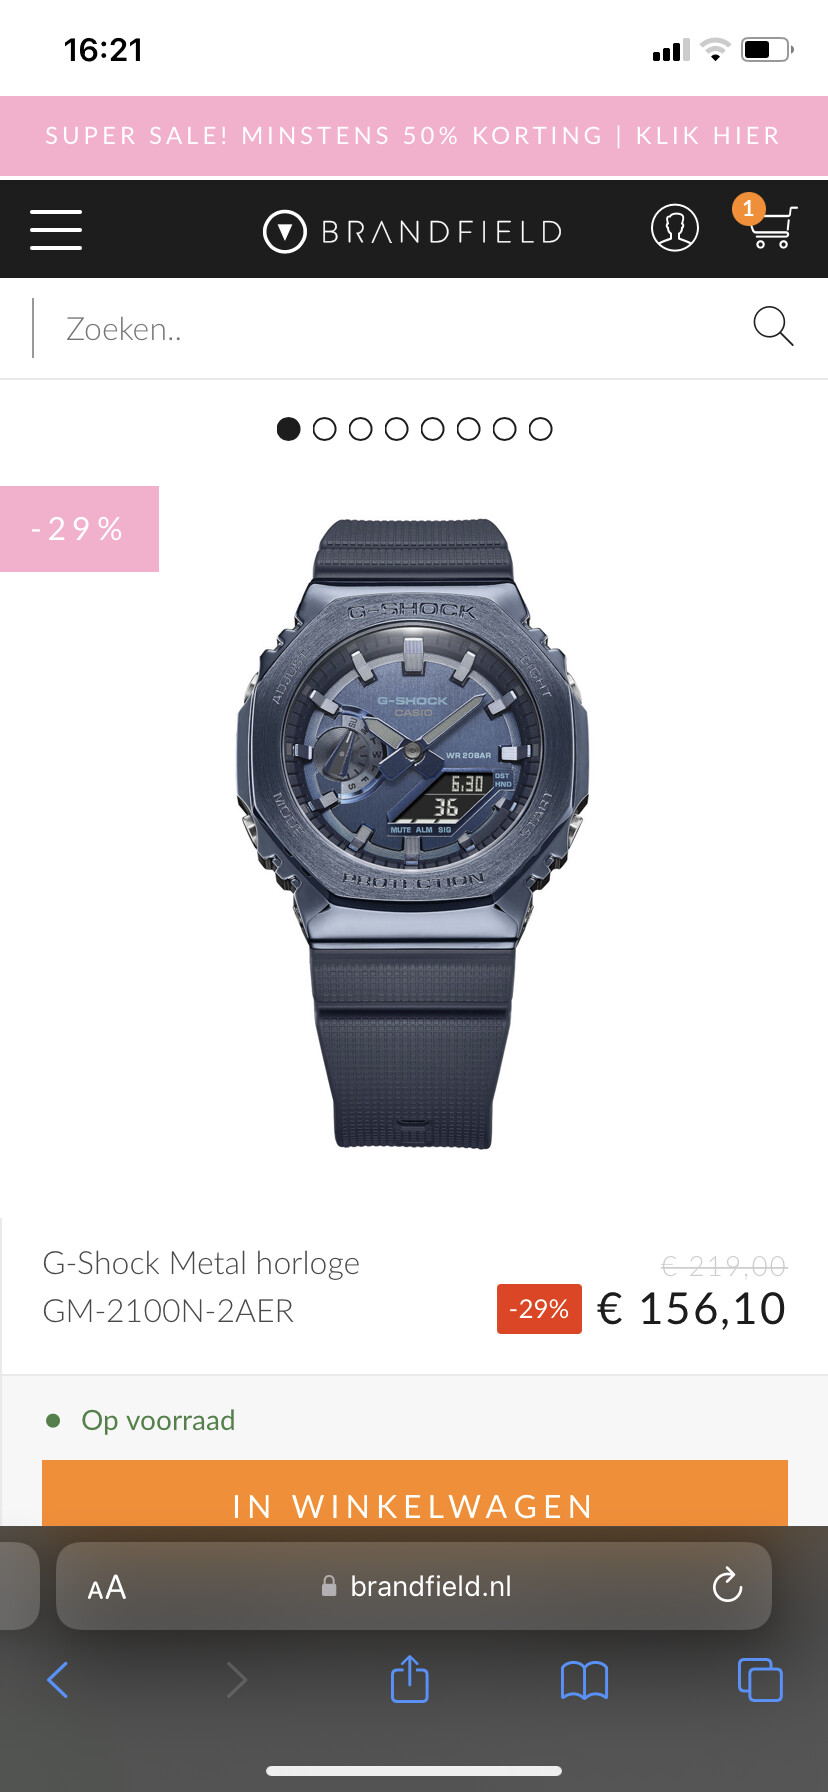Screen dimensions: 828x1792
Task: Select the last image carousel dot
Action: click(540, 429)
